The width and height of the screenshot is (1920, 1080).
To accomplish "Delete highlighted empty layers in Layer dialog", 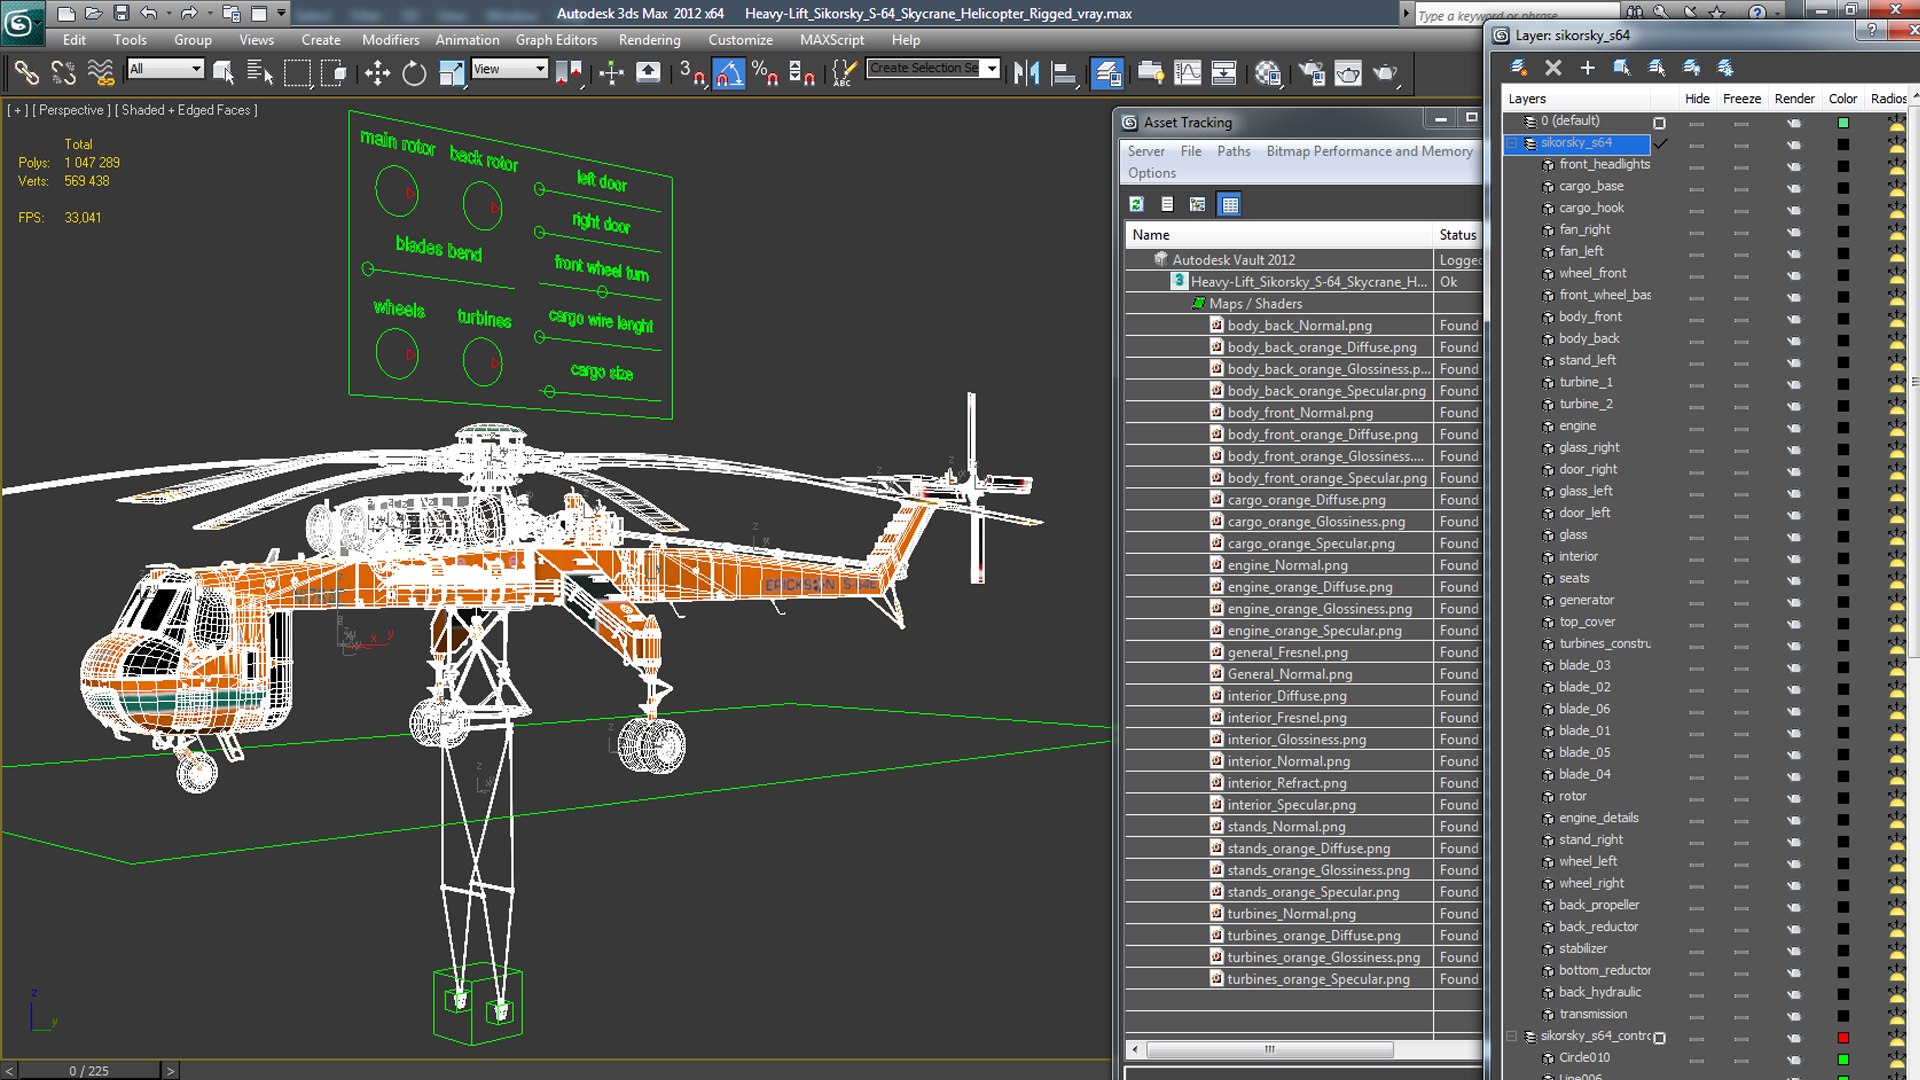I will click(x=1553, y=67).
